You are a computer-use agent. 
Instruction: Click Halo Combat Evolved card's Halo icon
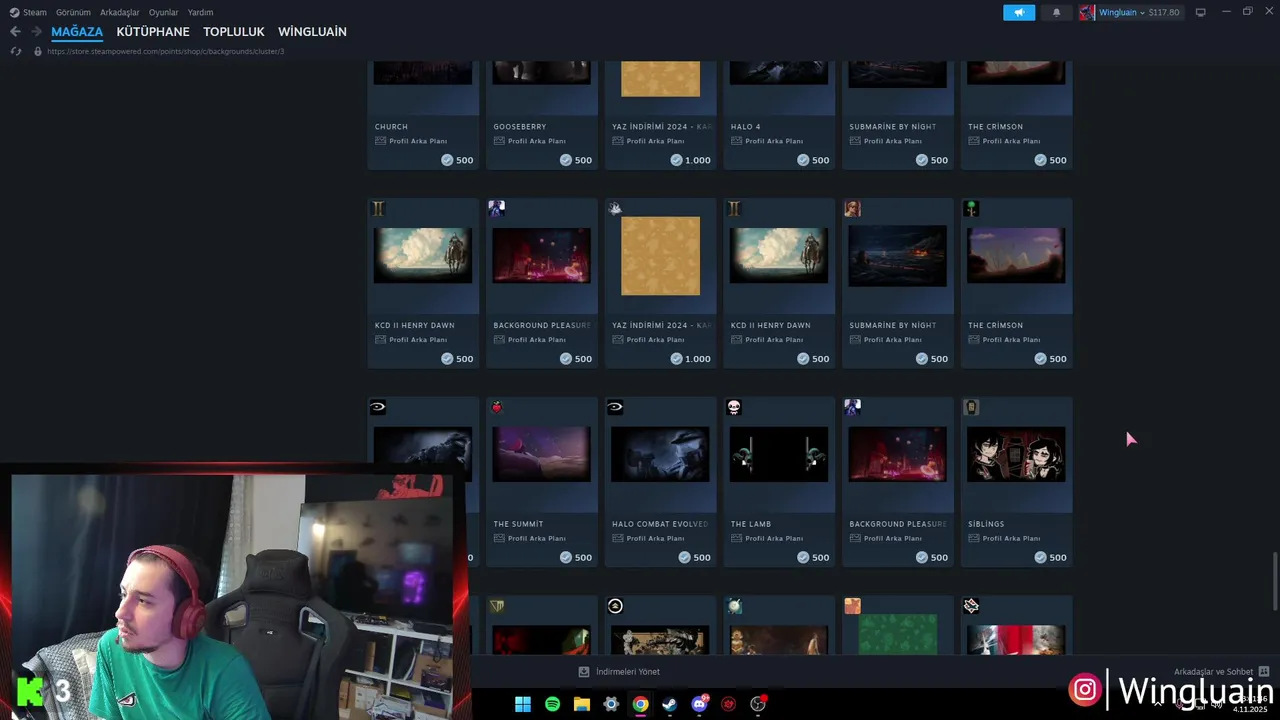pyautogui.click(x=615, y=407)
